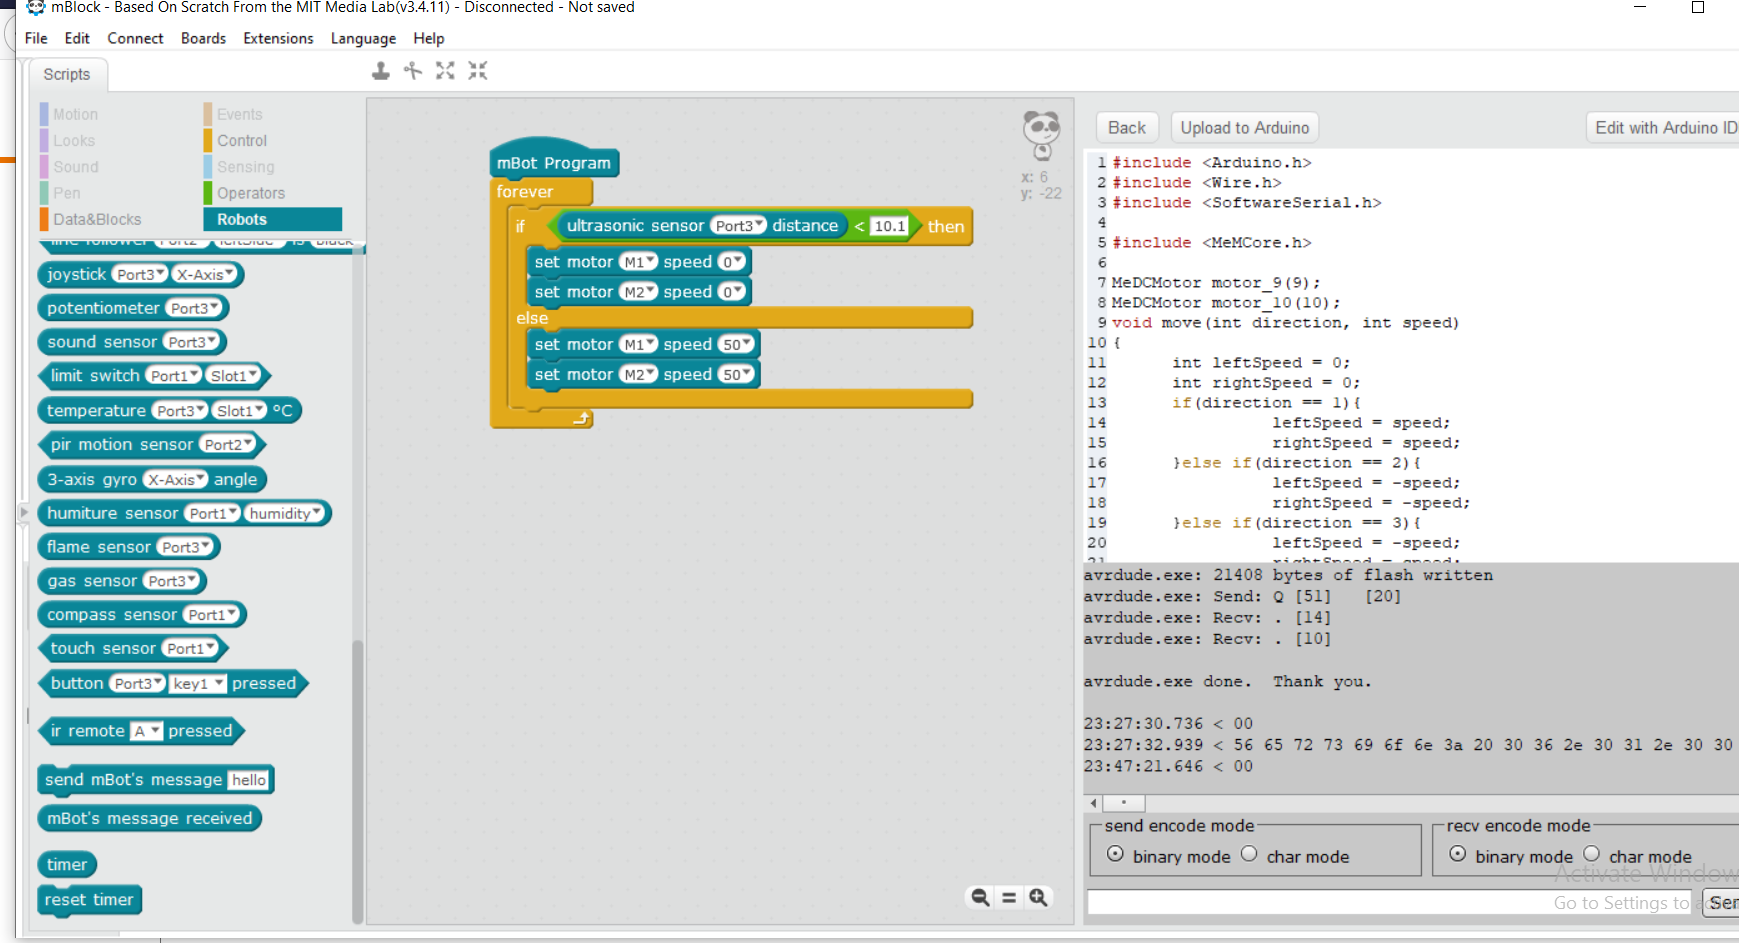Select send binary mode radio
1739x943 pixels.
coord(1115,854)
